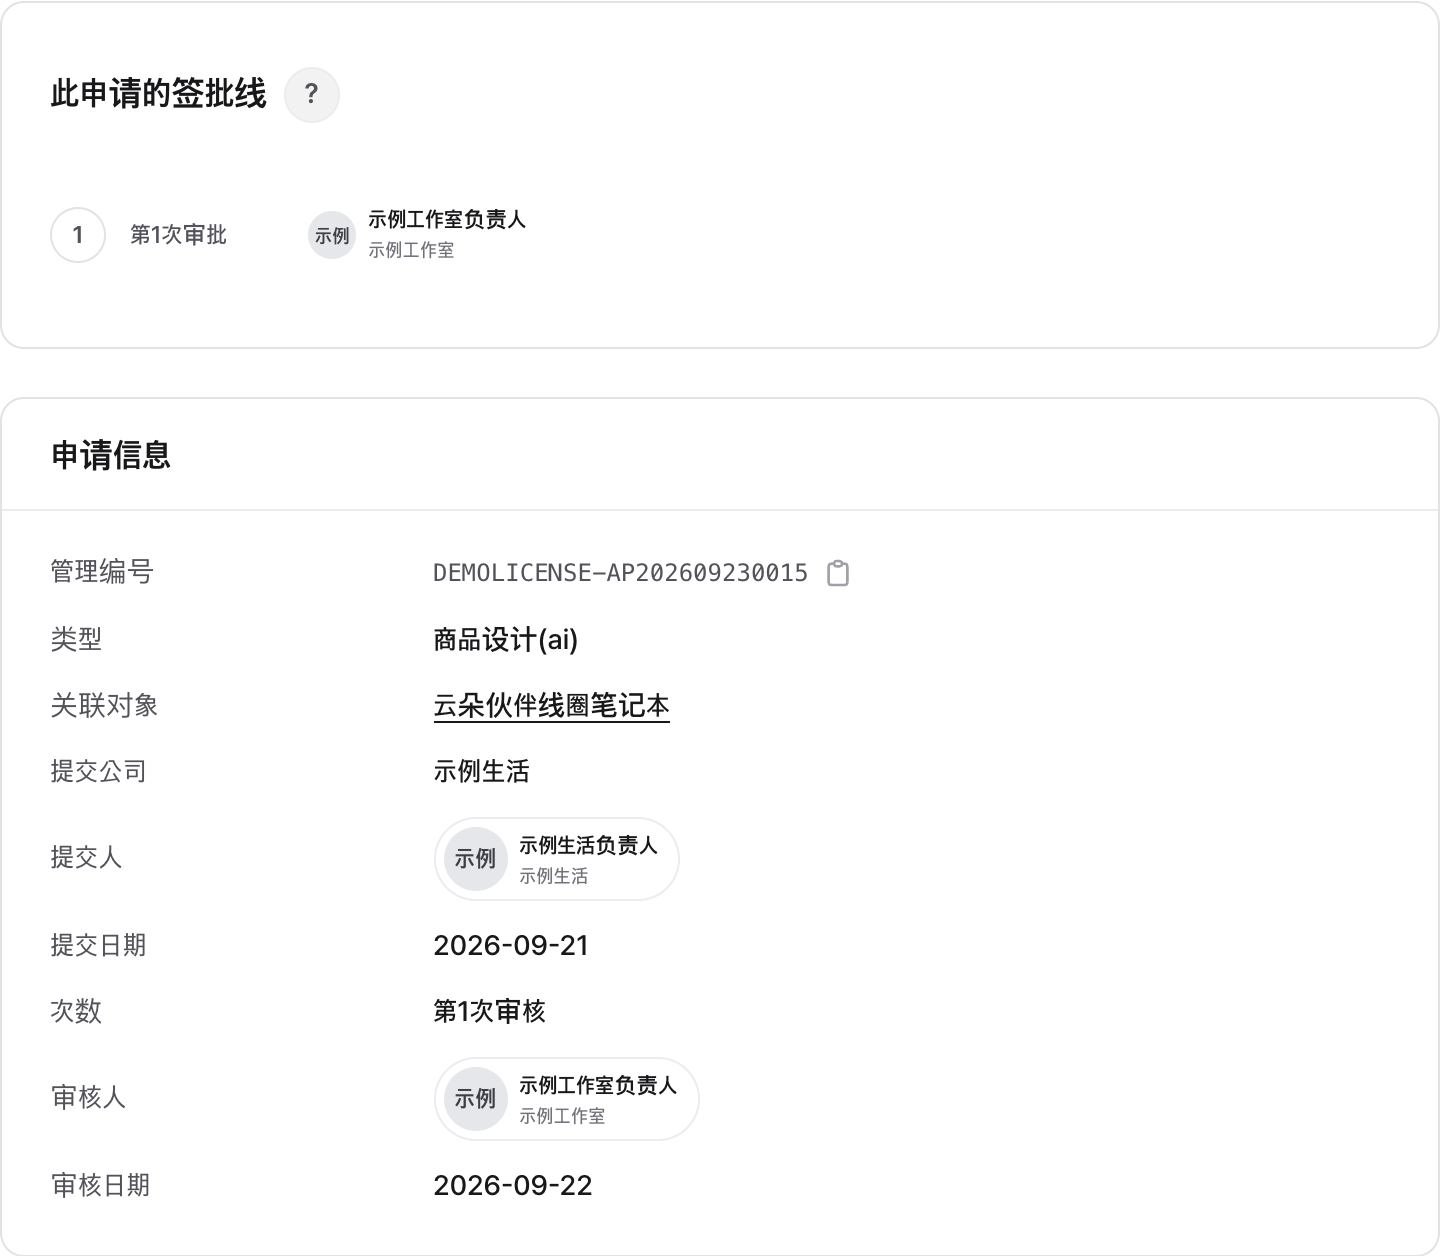Click the 类型 field label
The image size is (1440, 1256).
tap(77, 639)
